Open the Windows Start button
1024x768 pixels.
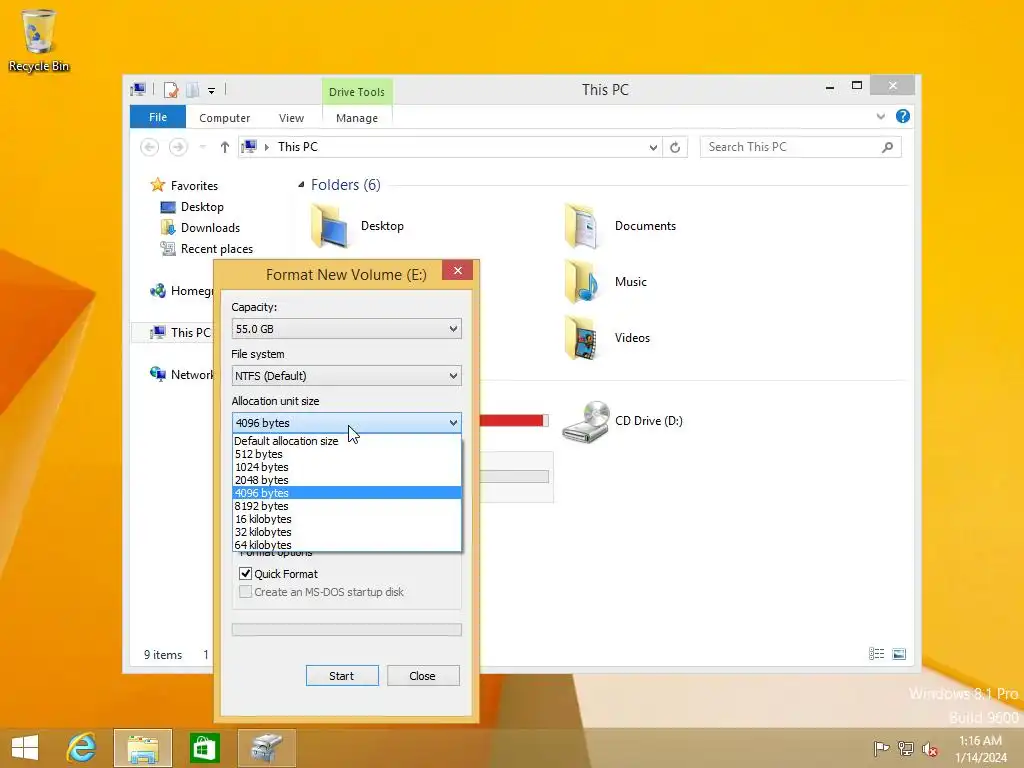click(x=25, y=748)
